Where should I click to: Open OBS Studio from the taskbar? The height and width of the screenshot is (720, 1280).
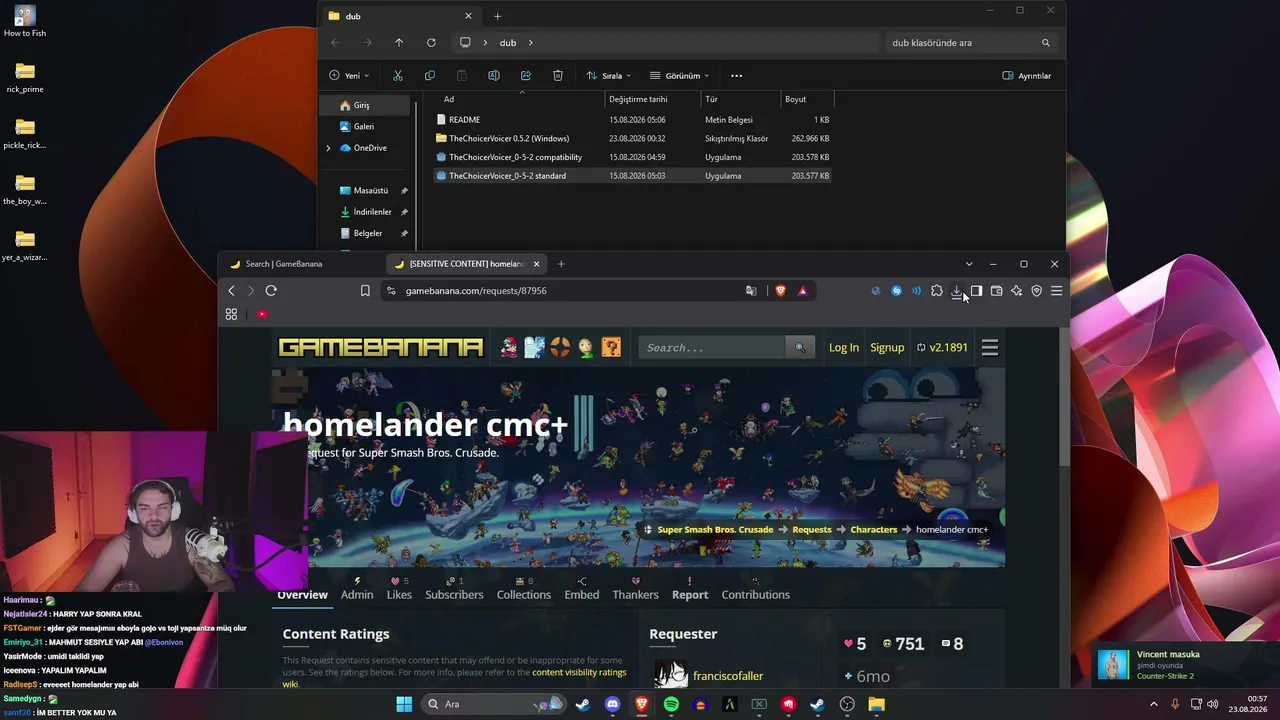pos(848,704)
